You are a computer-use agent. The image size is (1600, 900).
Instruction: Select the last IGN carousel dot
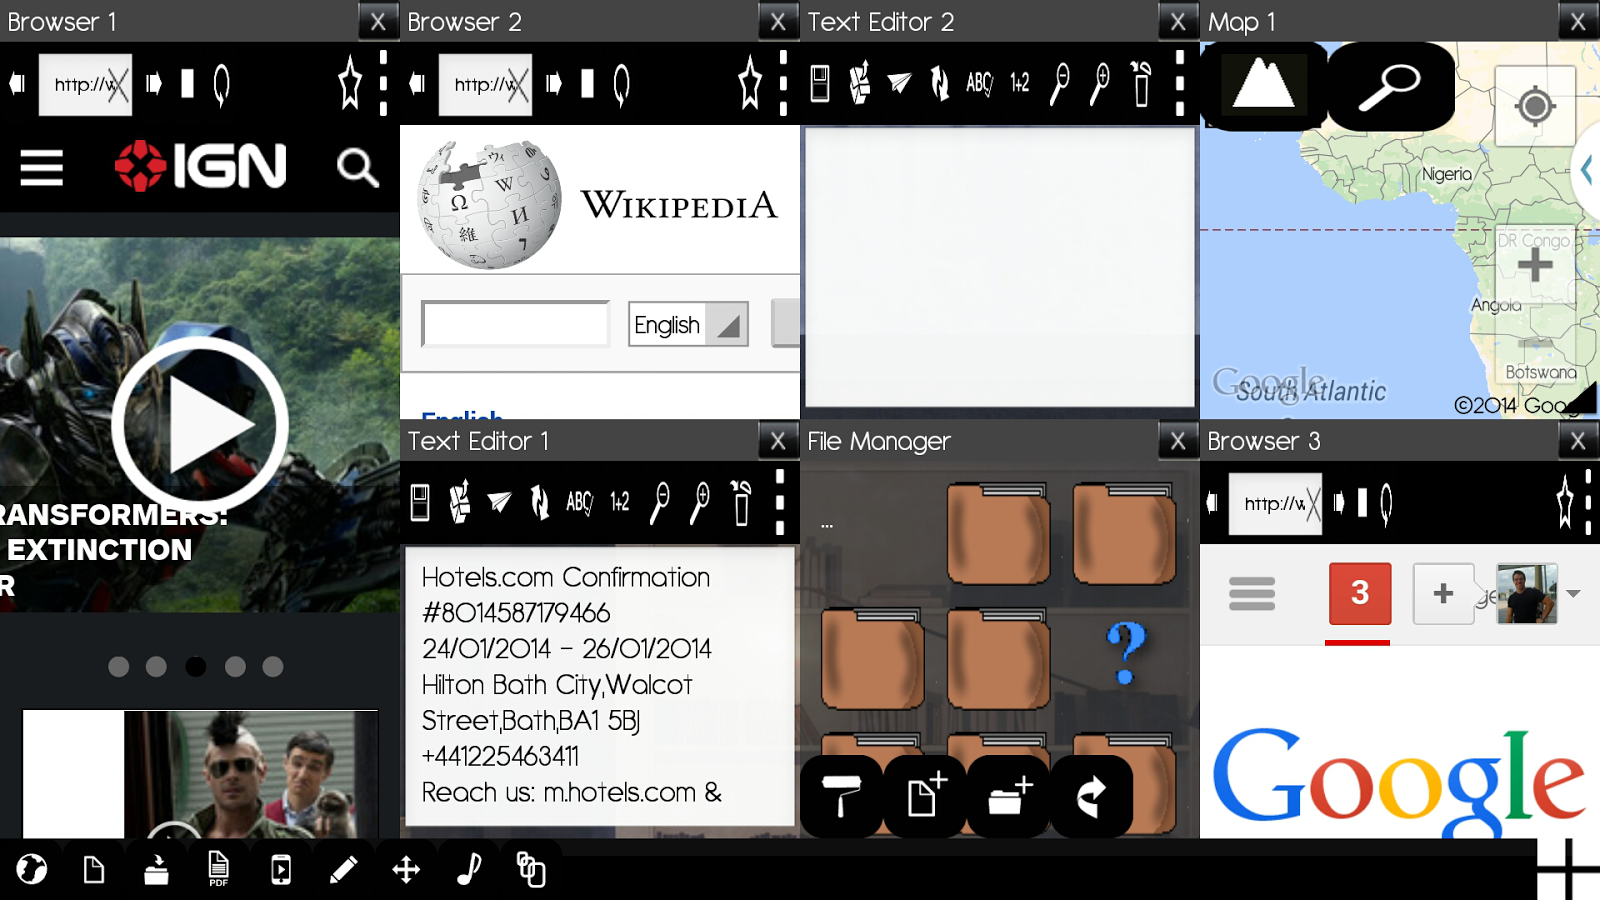(x=273, y=667)
